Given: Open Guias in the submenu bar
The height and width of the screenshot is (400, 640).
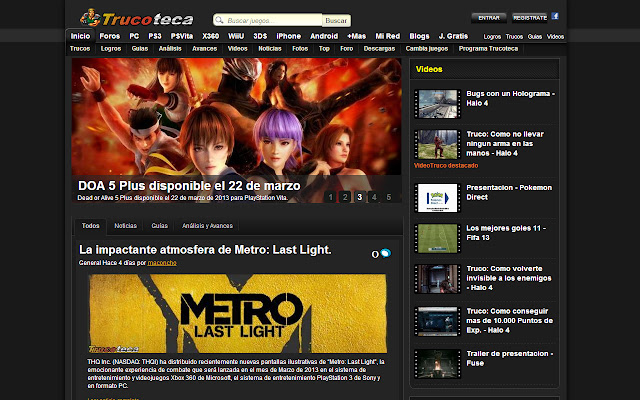Looking at the screenshot, I should pyautogui.click(x=140, y=49).
